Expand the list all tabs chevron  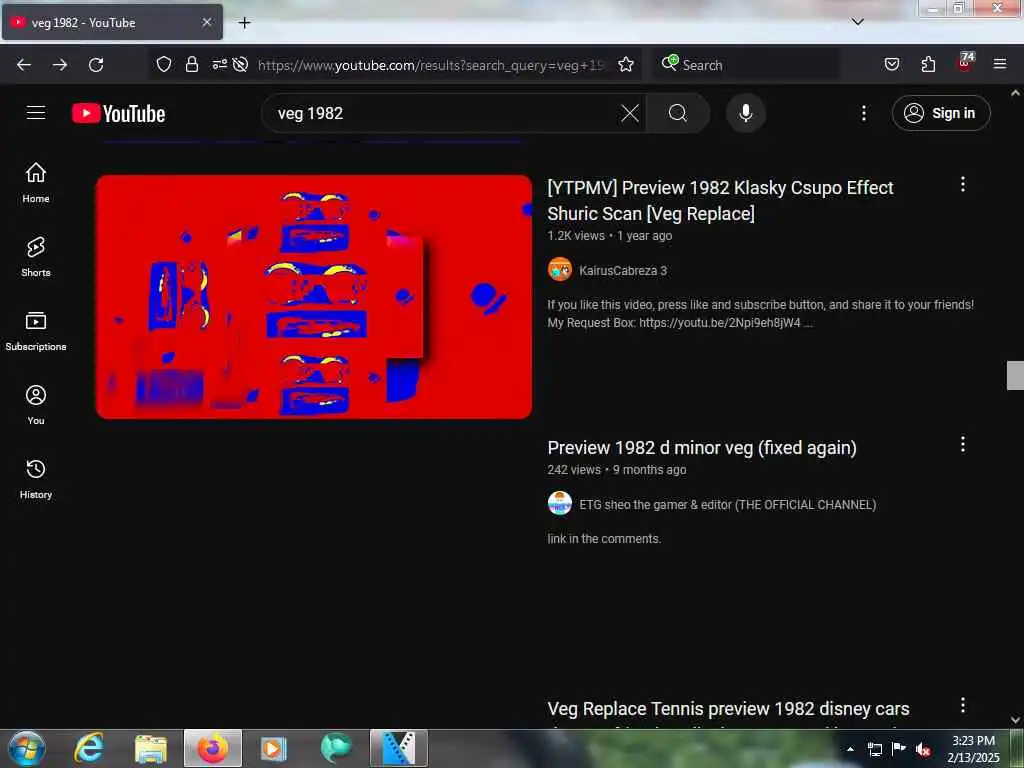click(857, 22)
